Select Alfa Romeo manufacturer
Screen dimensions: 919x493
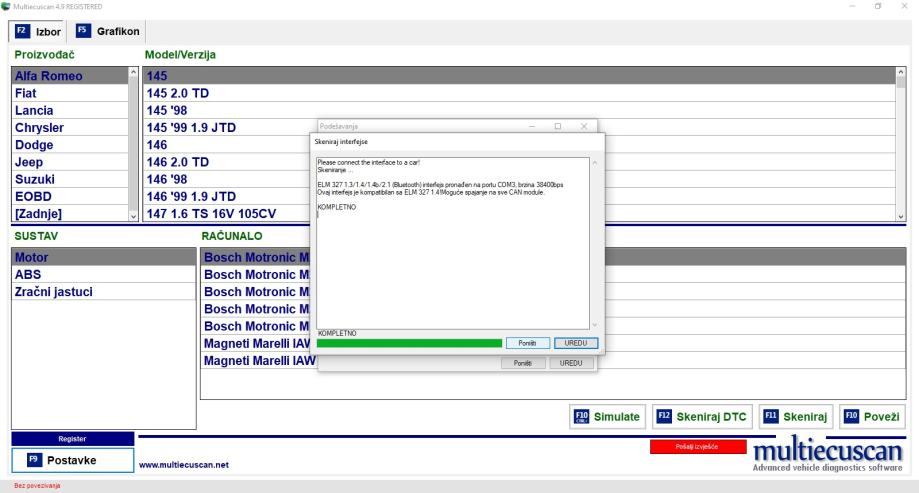tap(70, 76)
